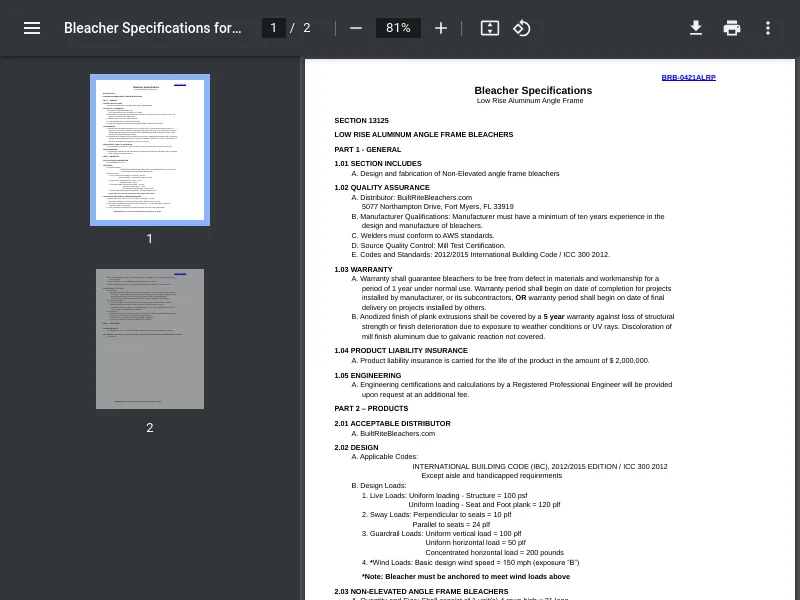Click 'C. Welders must conform to AWS standards' line
This screenshot has width=800, height=600.
click(x=423, y=236)
